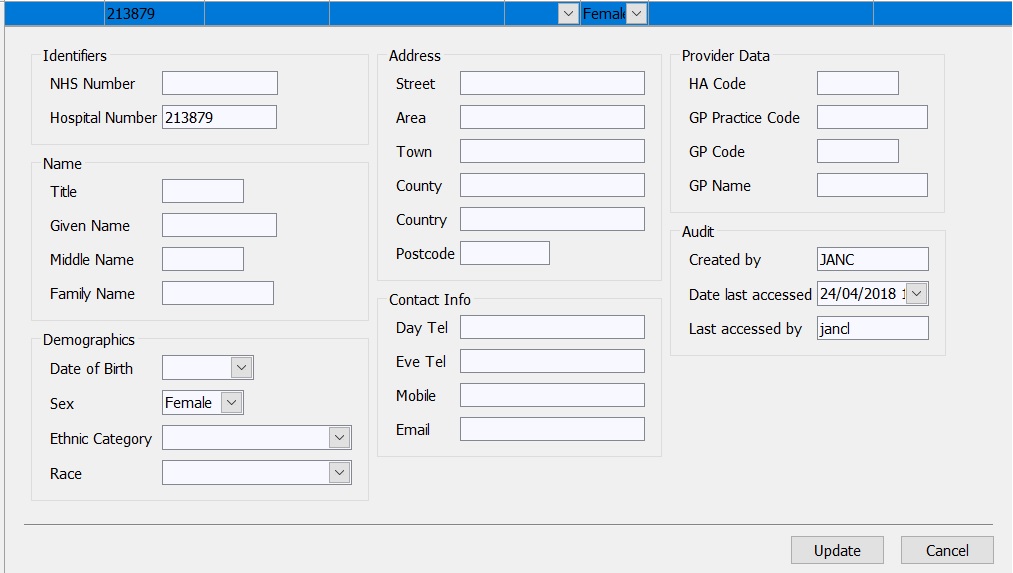Focus the Given Name text box
This screenshot has width=1013, height=573.
click(x=219, y=225)
